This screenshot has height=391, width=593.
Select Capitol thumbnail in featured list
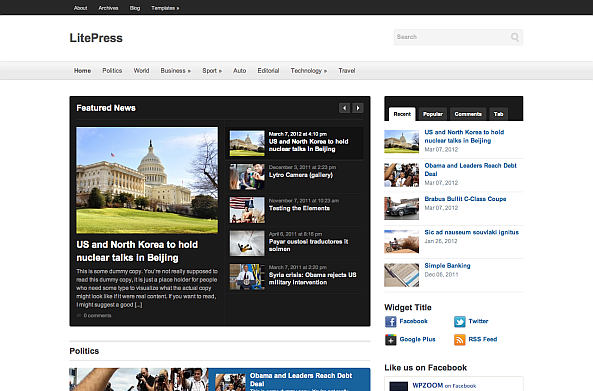[x=247, y=143]
